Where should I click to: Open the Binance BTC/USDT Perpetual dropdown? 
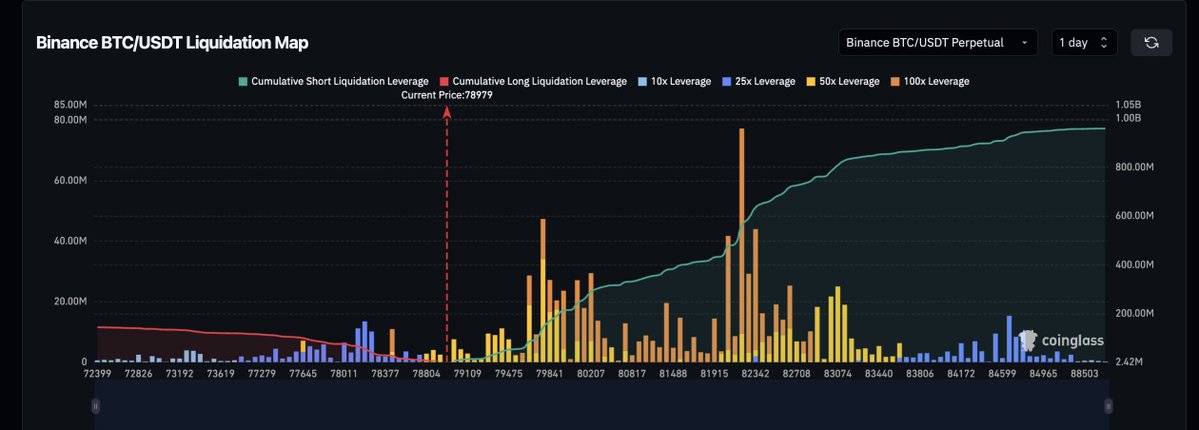pos(937,43)
